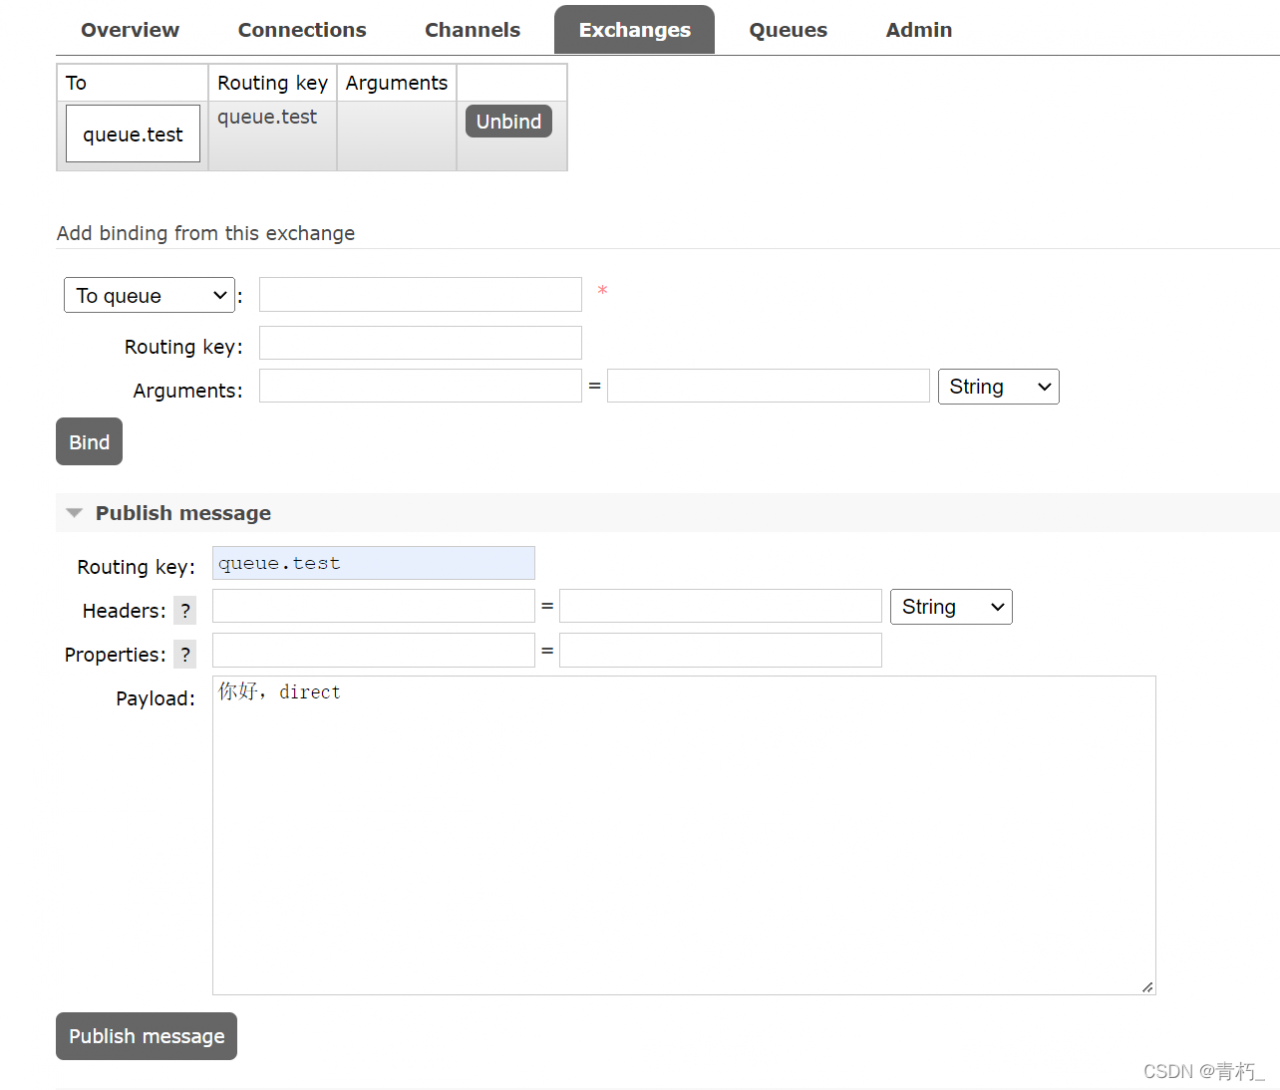Collapse the Publish message section
1280x1090 pixels.
168,513
